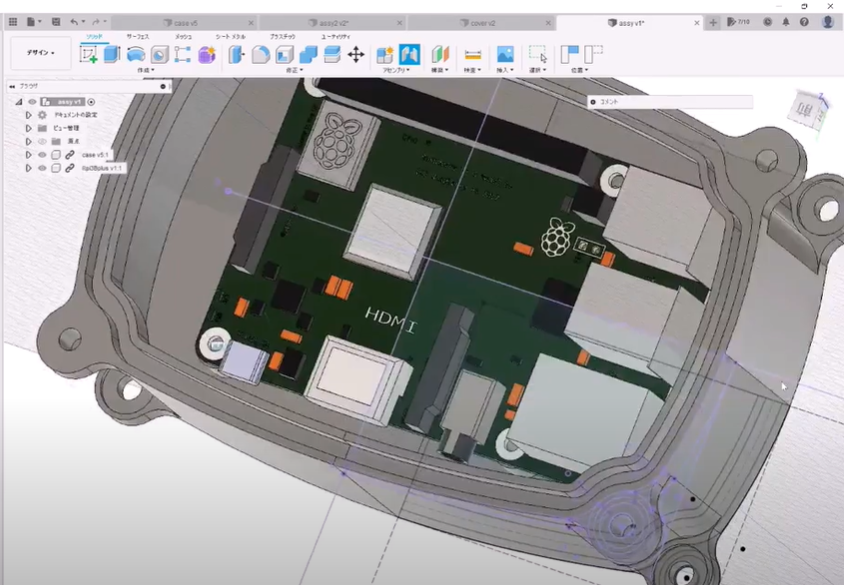
Task: Select the Create Sketch tool
Action: click(88, 55)
